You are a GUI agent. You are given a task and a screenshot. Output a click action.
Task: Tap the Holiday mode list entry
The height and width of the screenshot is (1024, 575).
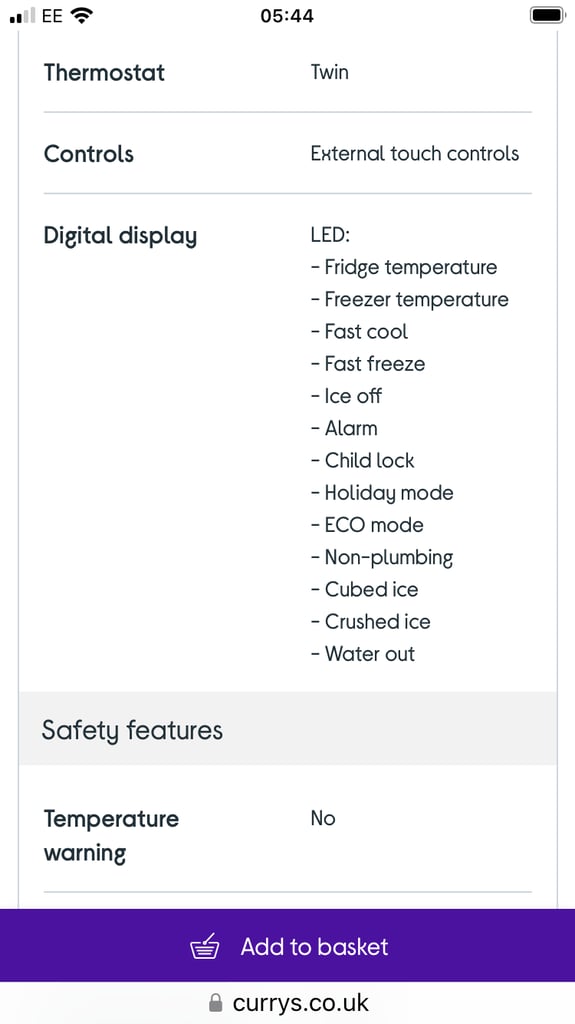(382, 493)
